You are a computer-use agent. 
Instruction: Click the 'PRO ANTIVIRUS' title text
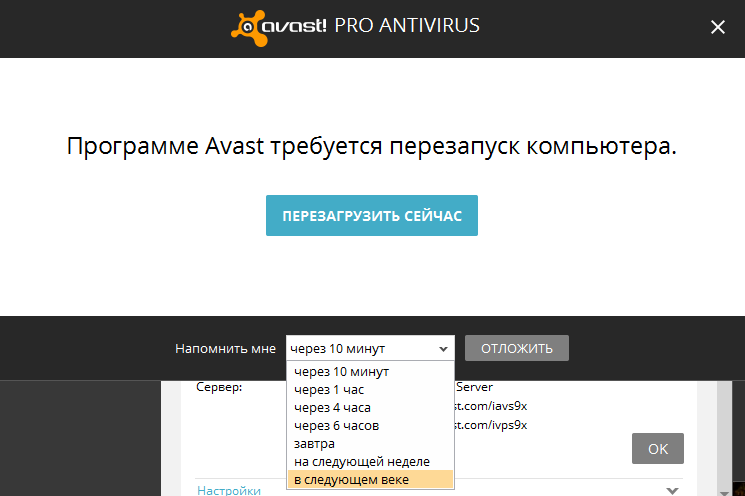click(x=407, y=26)
